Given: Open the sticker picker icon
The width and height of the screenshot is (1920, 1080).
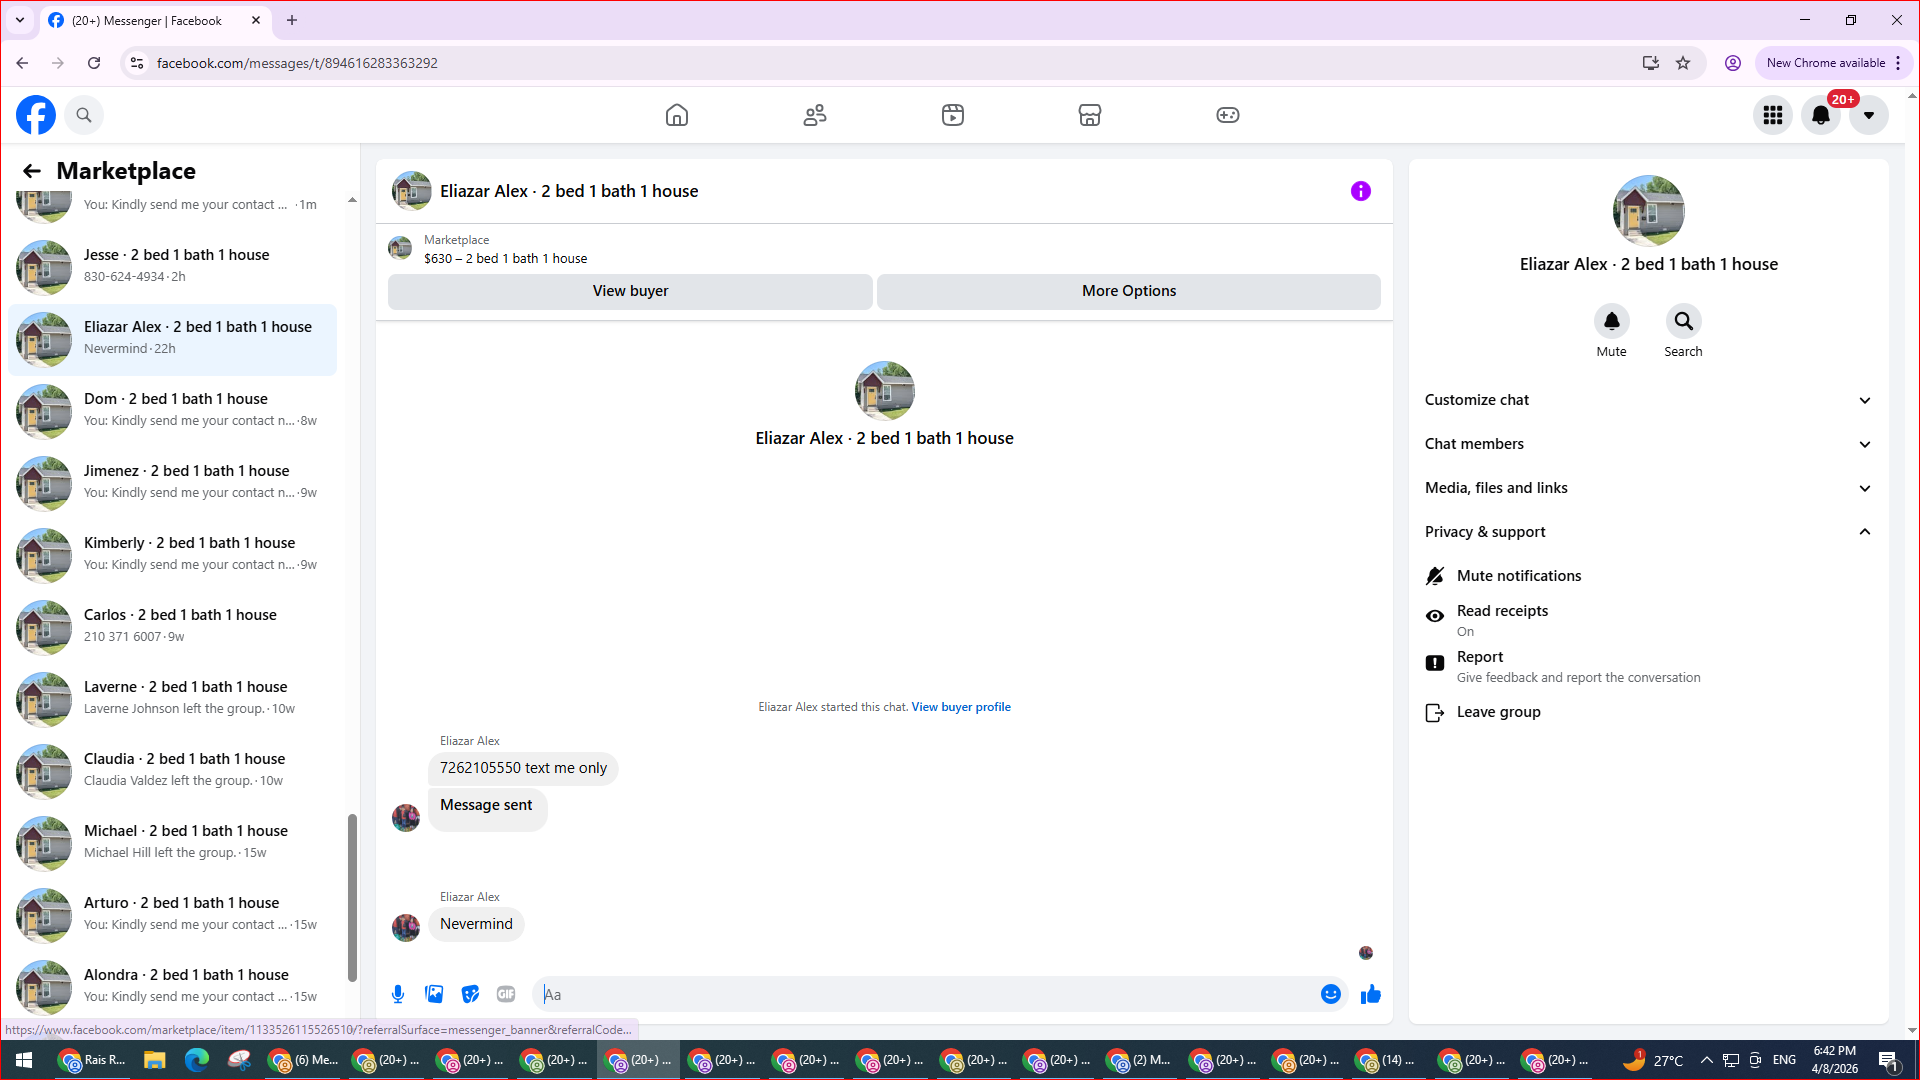Looking at the screenshot, I should coord(470,994).
